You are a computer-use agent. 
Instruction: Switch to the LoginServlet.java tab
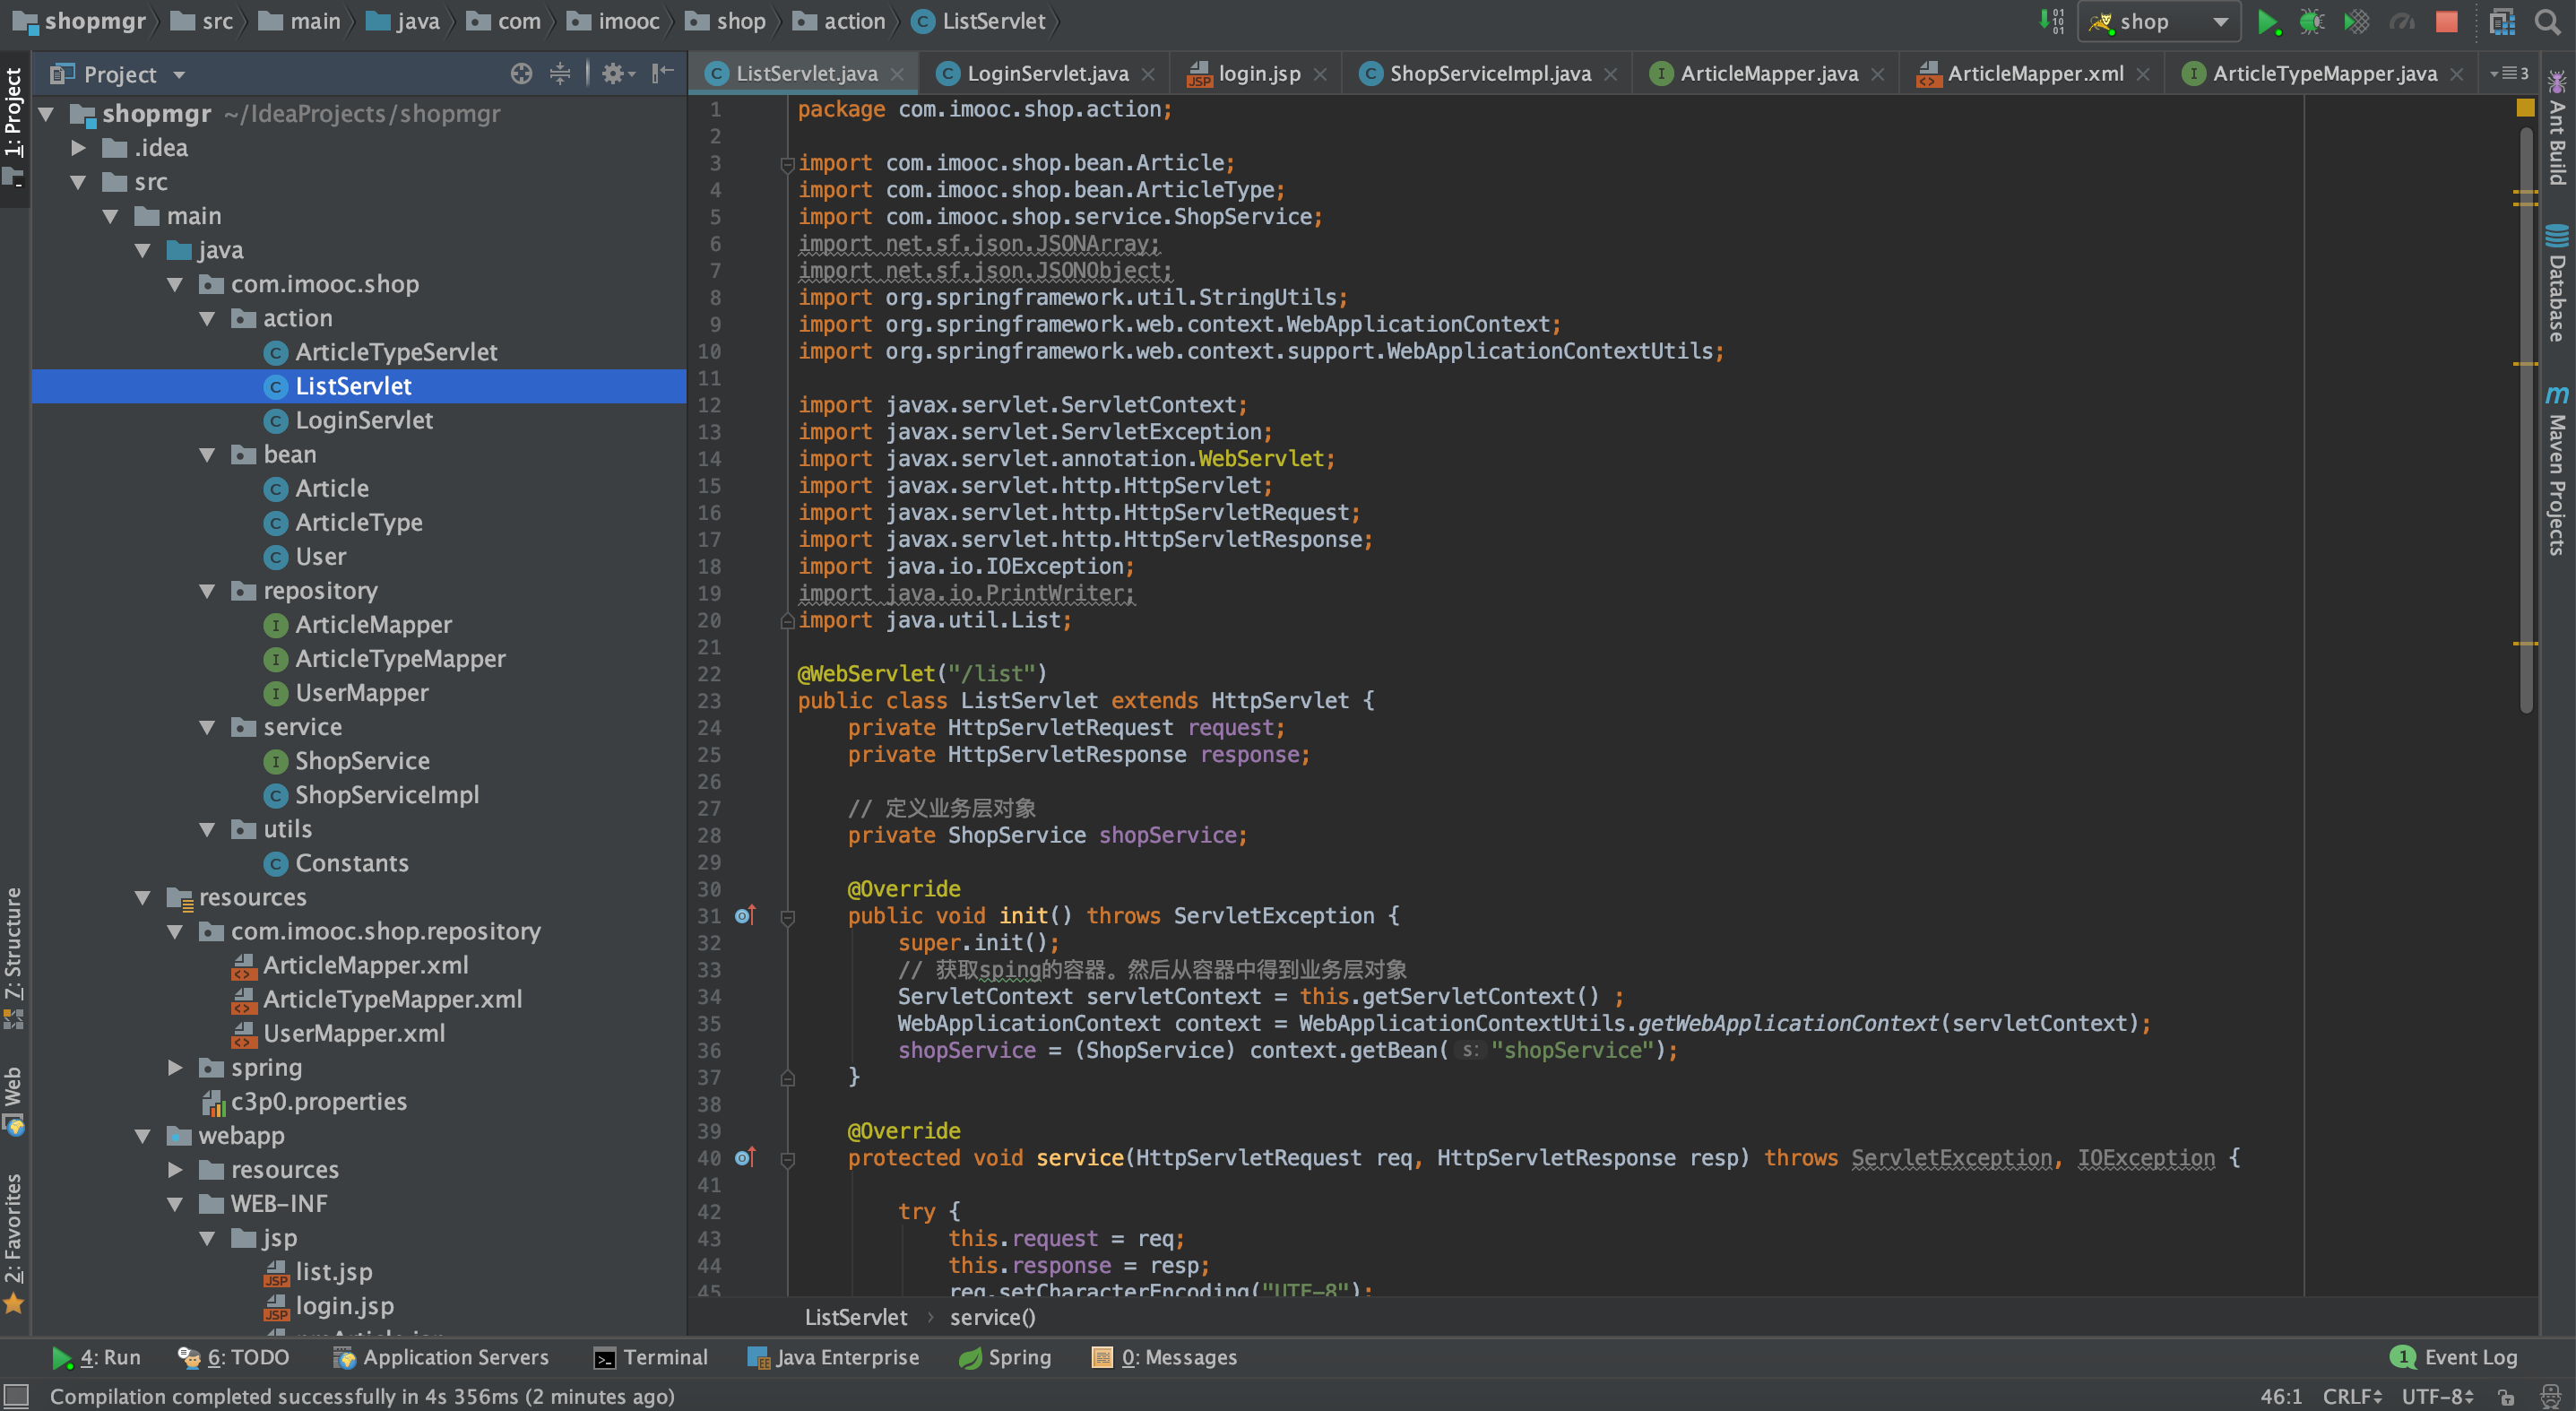[x=1046, y=74]
